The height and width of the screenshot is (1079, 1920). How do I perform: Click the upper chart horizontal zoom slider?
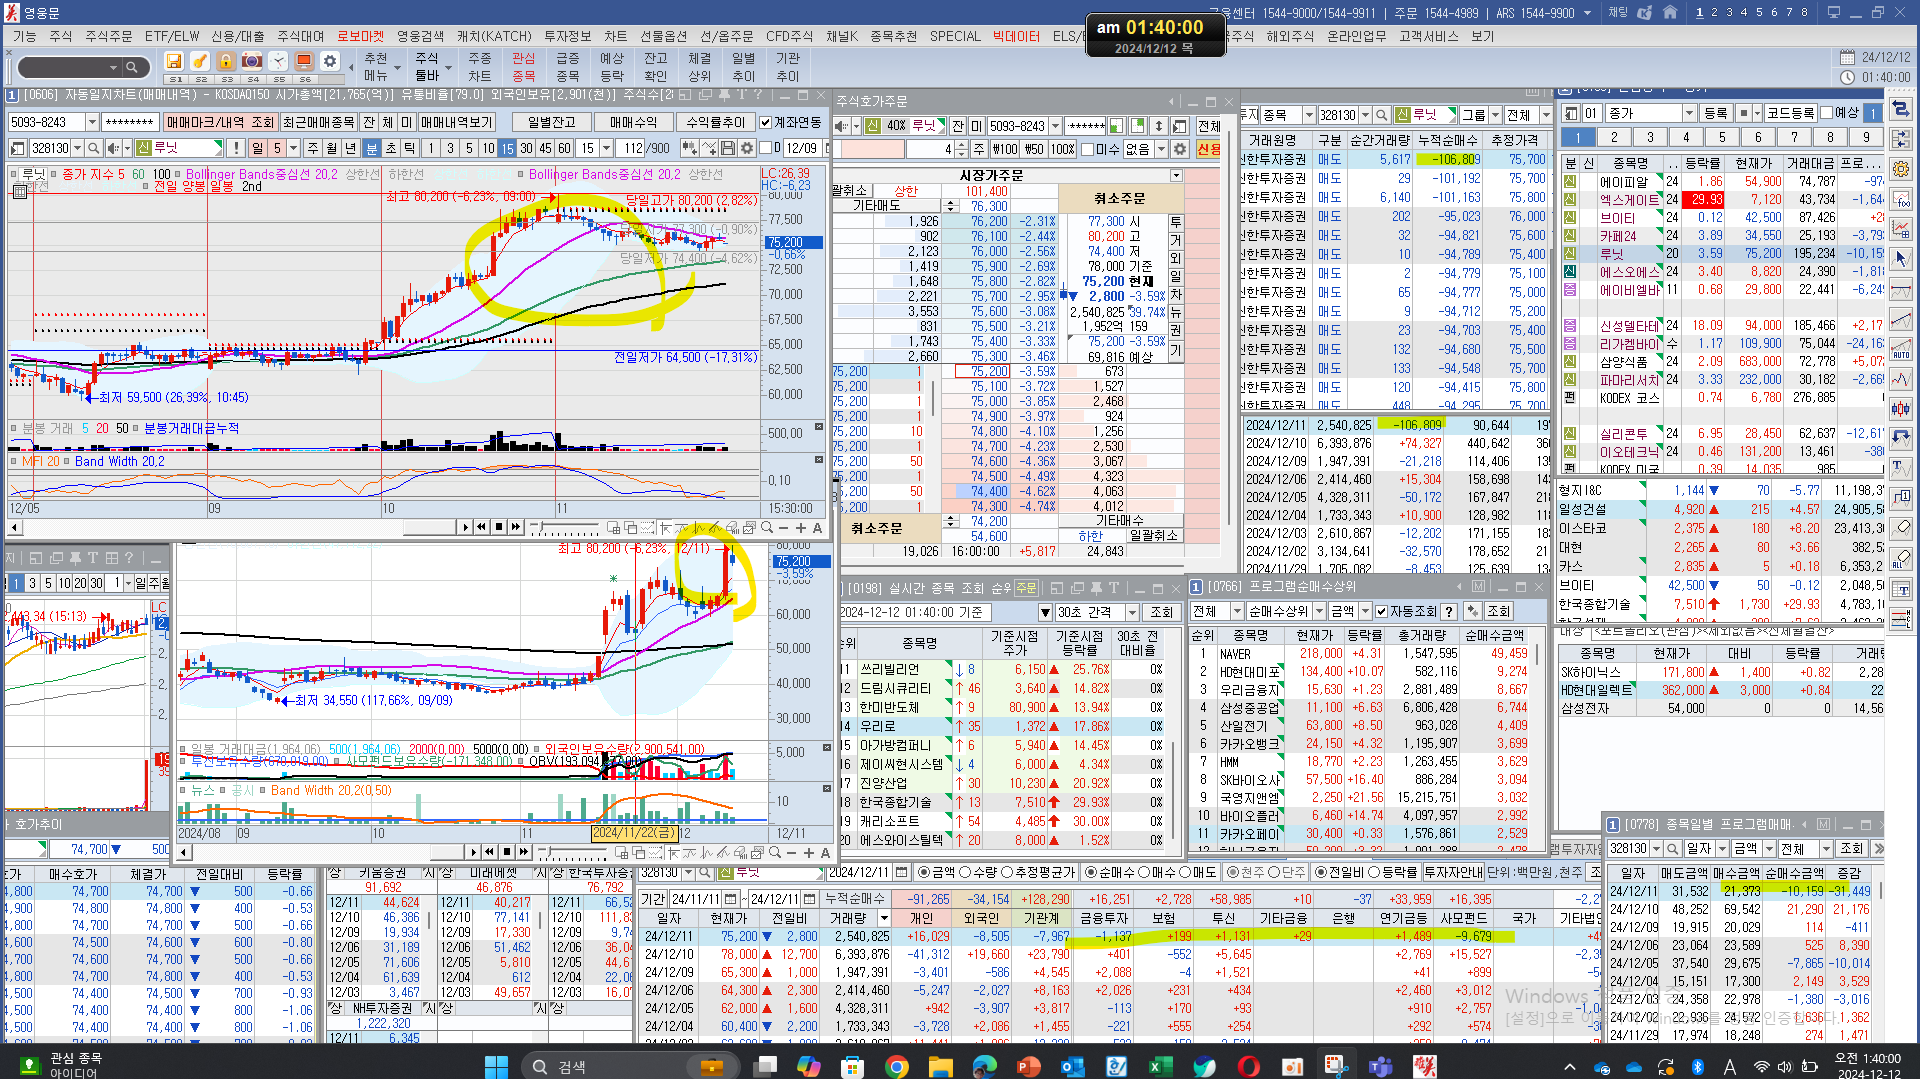566,527
